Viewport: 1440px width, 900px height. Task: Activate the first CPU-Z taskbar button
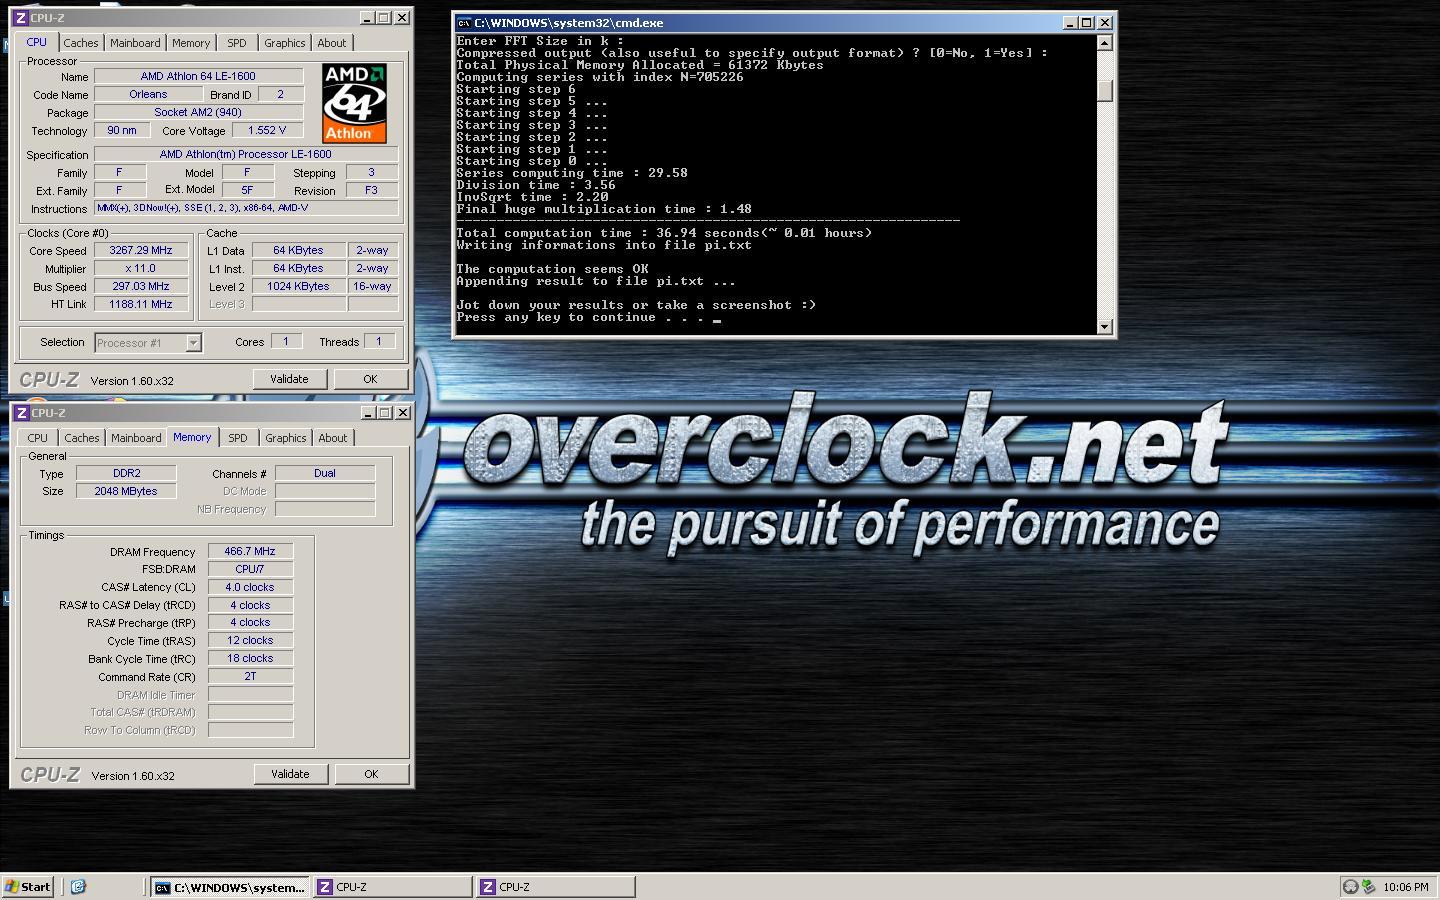(393, 887)
